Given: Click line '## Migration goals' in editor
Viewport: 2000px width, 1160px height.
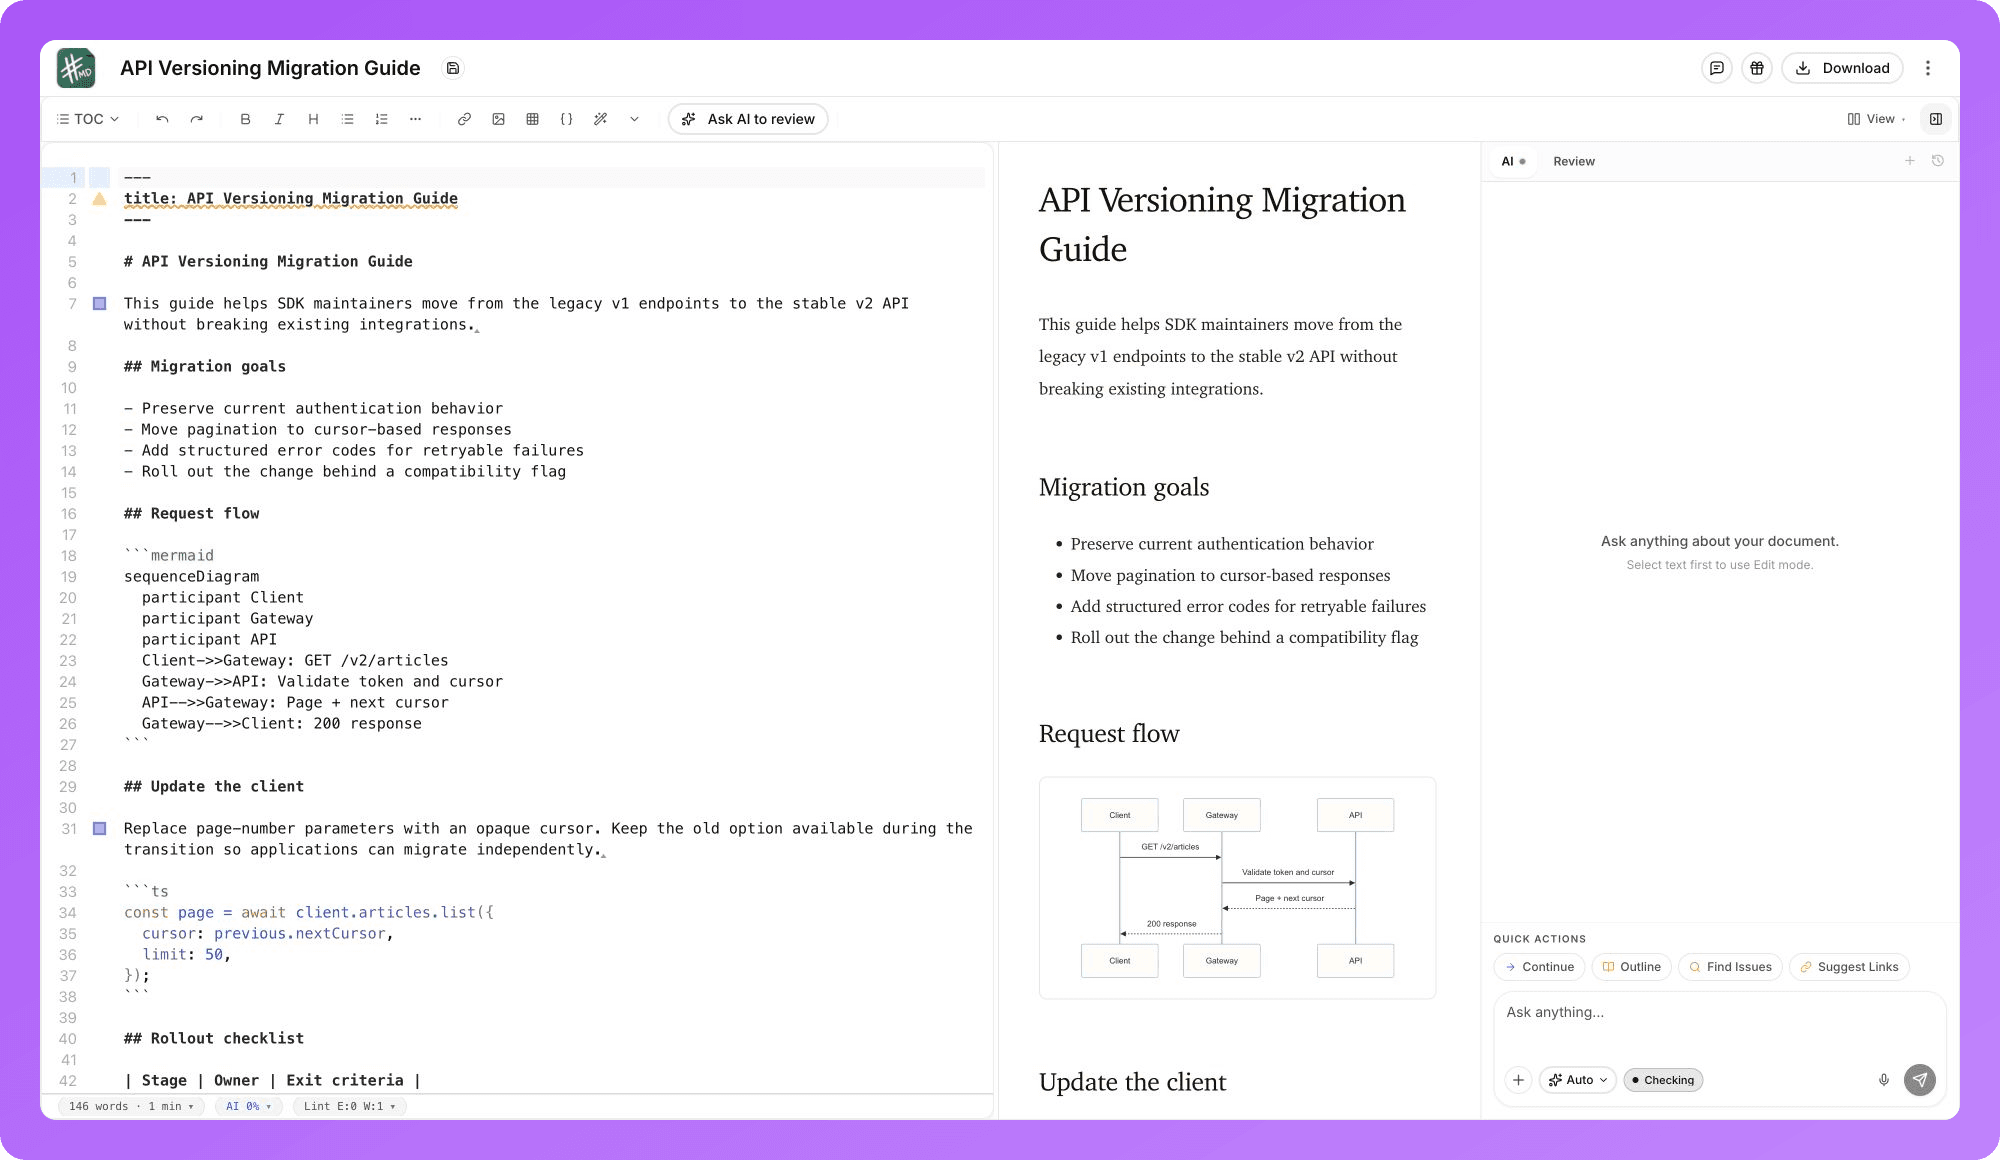Looking at the screenshot, I should pyautogui.click(x=205, y=367).
